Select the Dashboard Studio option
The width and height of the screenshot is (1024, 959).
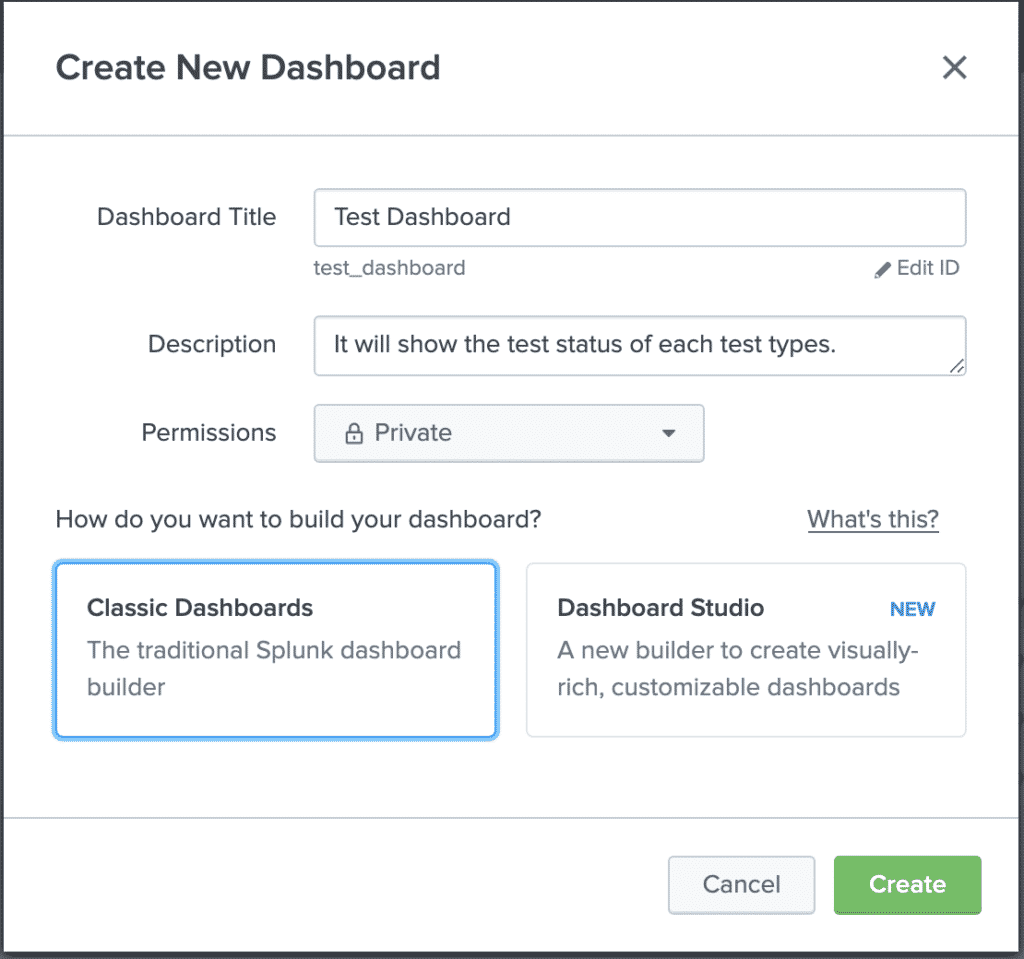(x=745, y=649)
